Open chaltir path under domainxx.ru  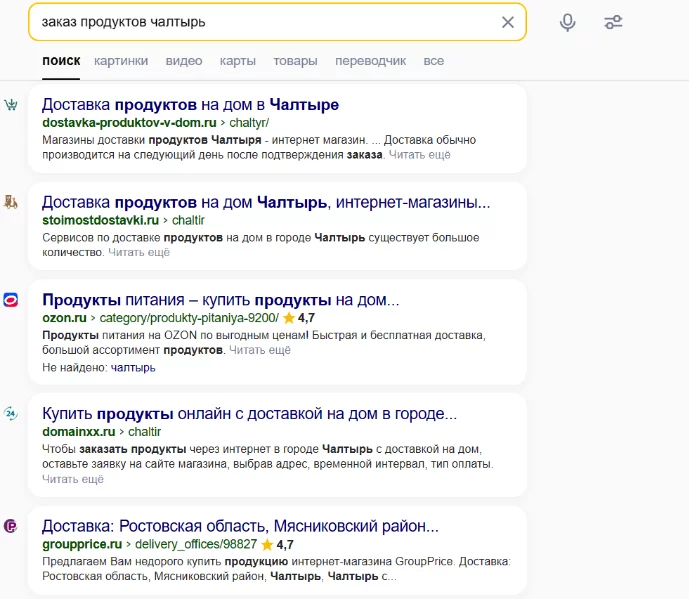(145, 432)
